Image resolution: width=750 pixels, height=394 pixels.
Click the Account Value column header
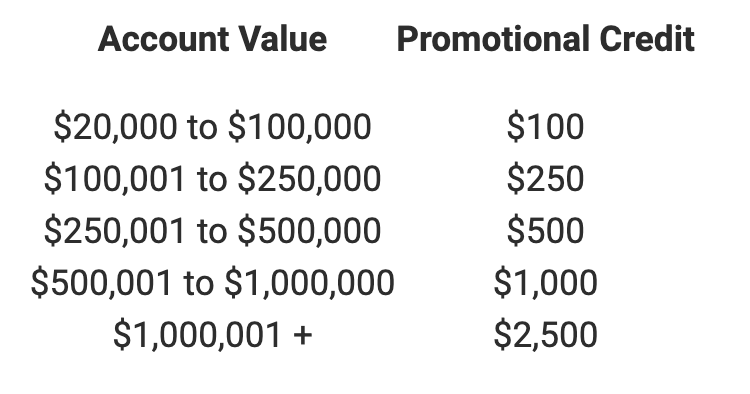click(212, 39)
